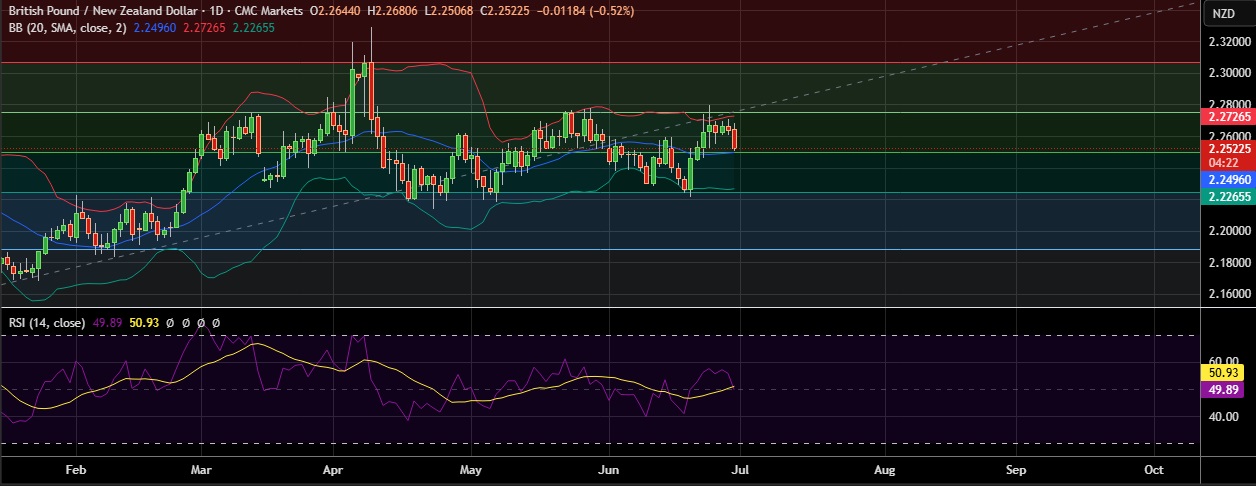
Task: Open the RSI (14, close) indicator legend
Action: 47,323
